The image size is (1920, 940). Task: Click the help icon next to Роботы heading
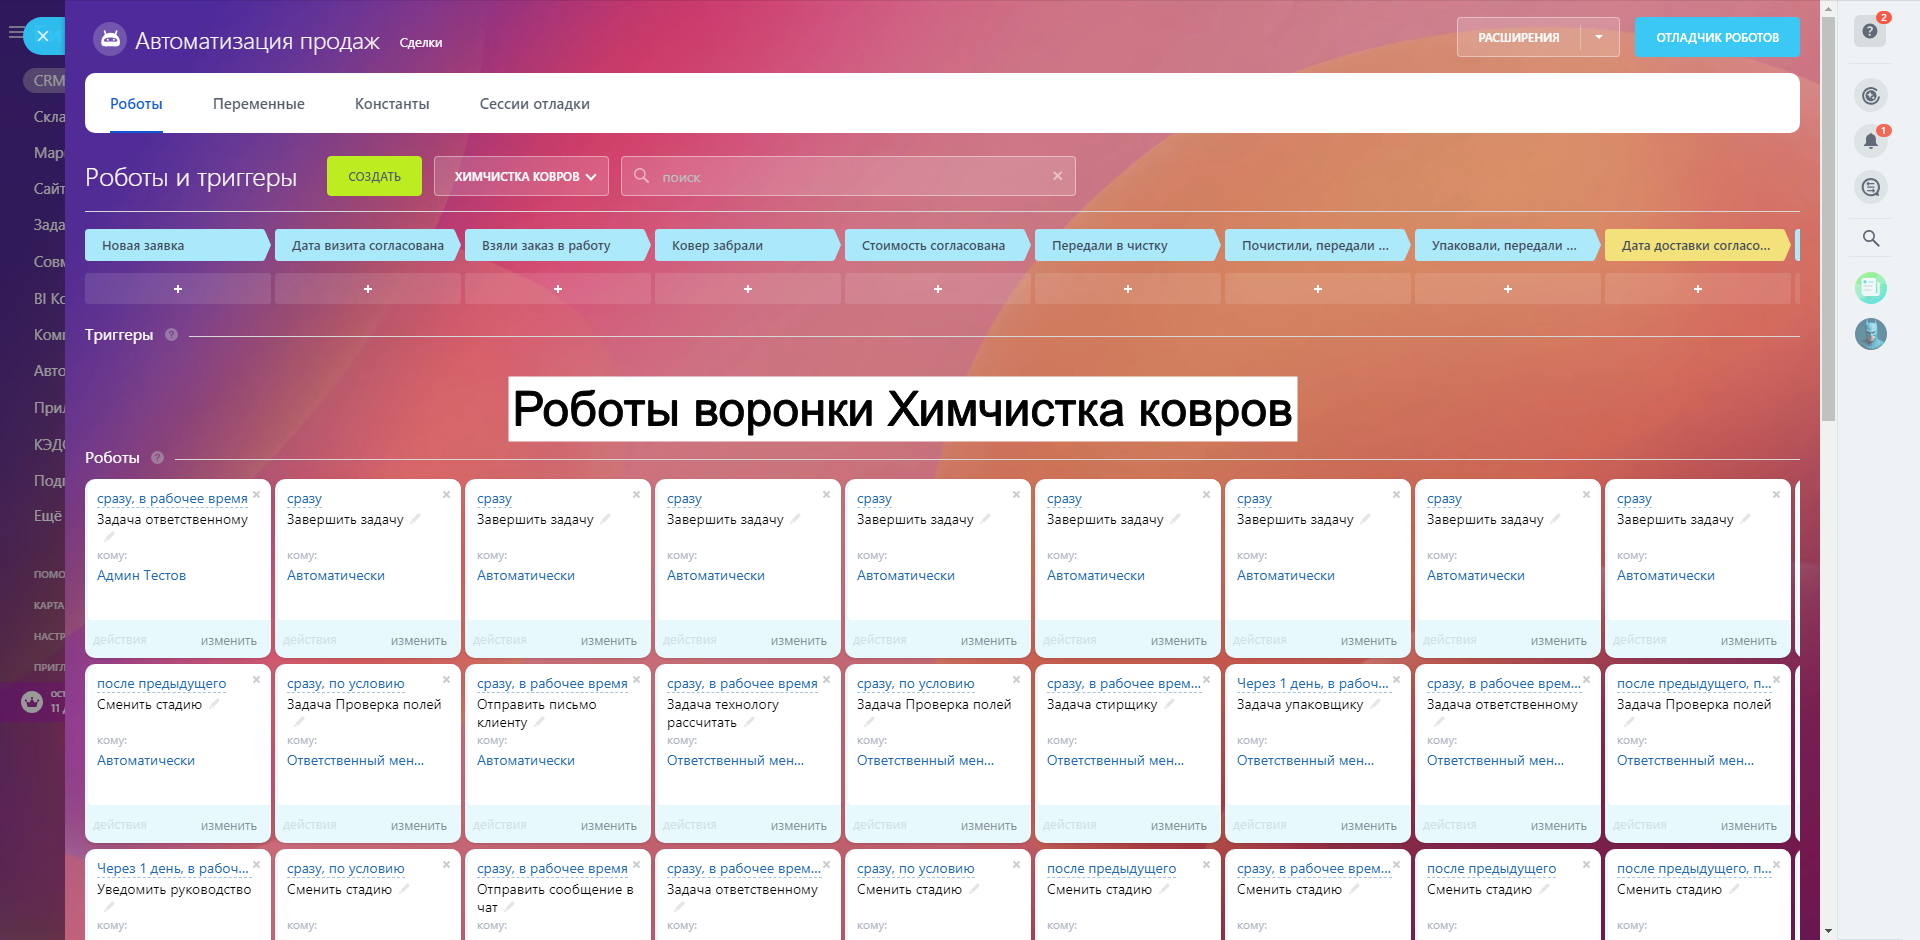tap(157, 458)
